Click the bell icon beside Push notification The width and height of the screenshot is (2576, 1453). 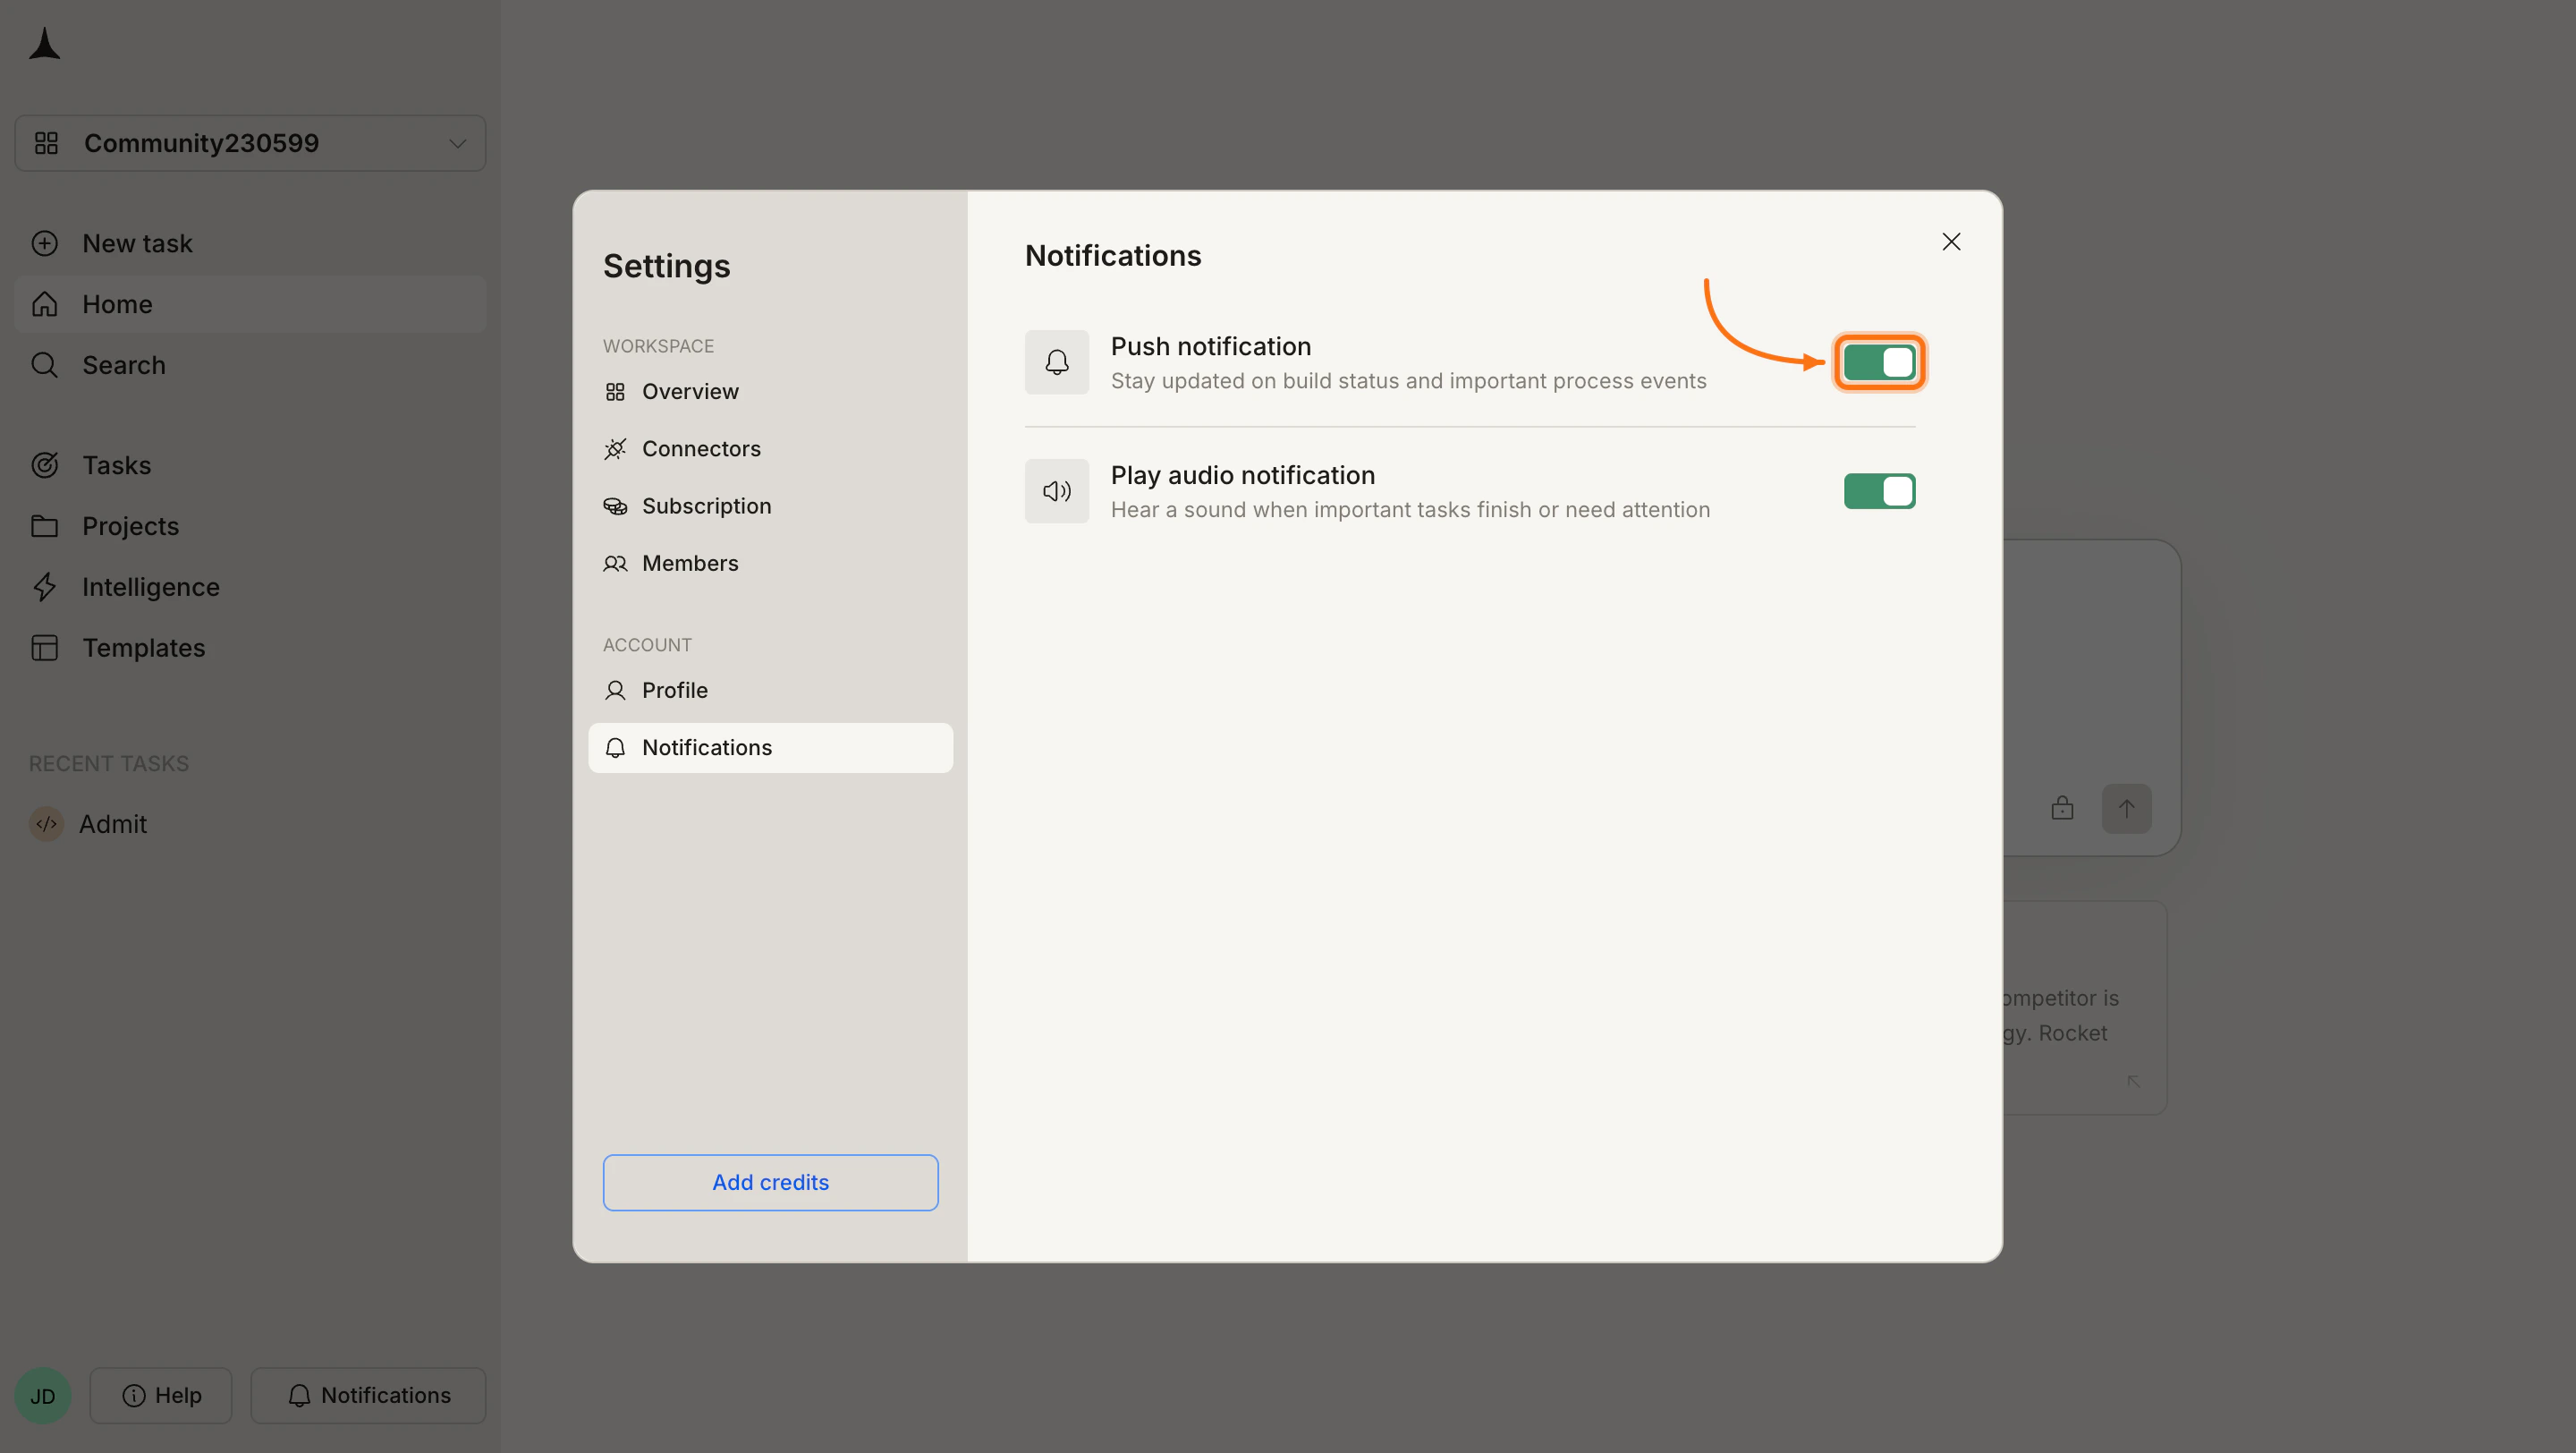[1056, 362]
